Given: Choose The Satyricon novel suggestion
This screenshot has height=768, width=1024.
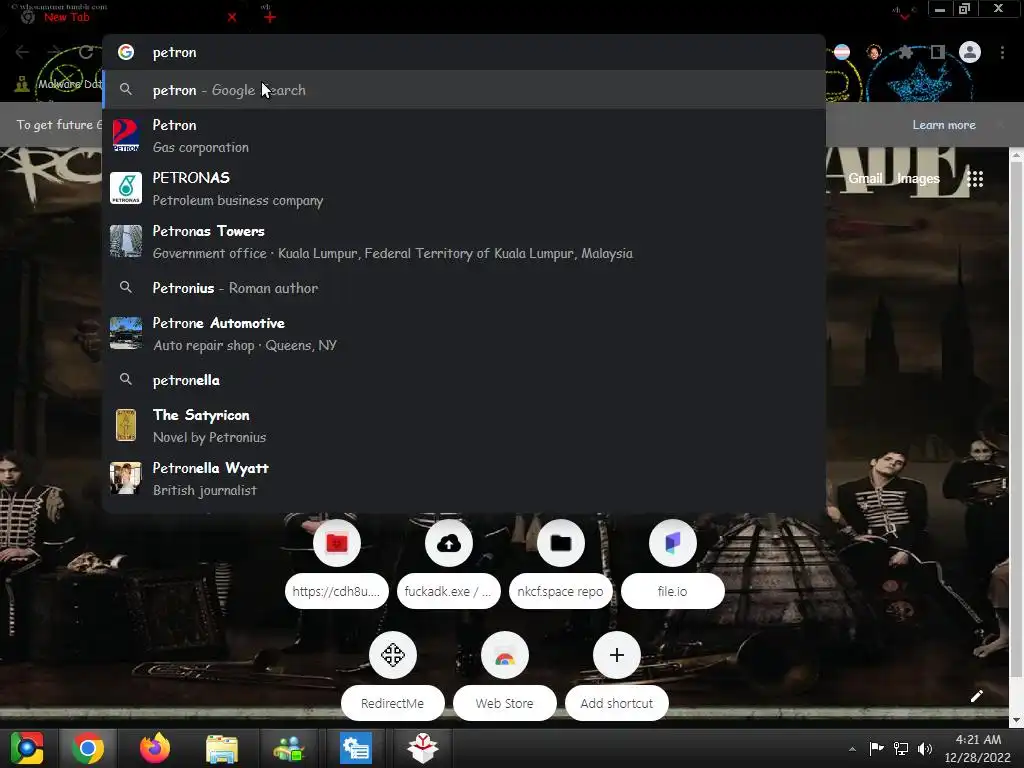Looking at the screenshot, I should (464, 426).
